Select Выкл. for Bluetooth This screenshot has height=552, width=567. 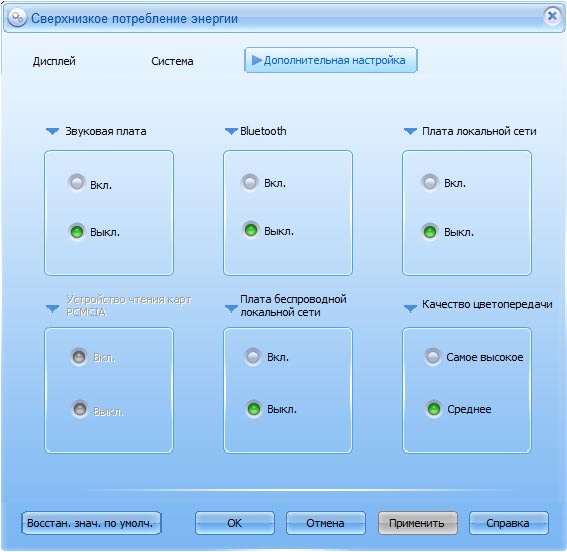point(251,230)
